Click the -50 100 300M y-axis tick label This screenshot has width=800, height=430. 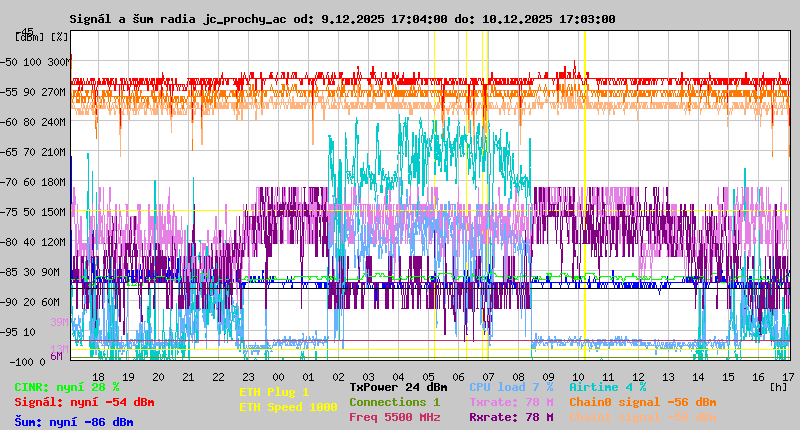pyautogui.click(x=38, y=61)
